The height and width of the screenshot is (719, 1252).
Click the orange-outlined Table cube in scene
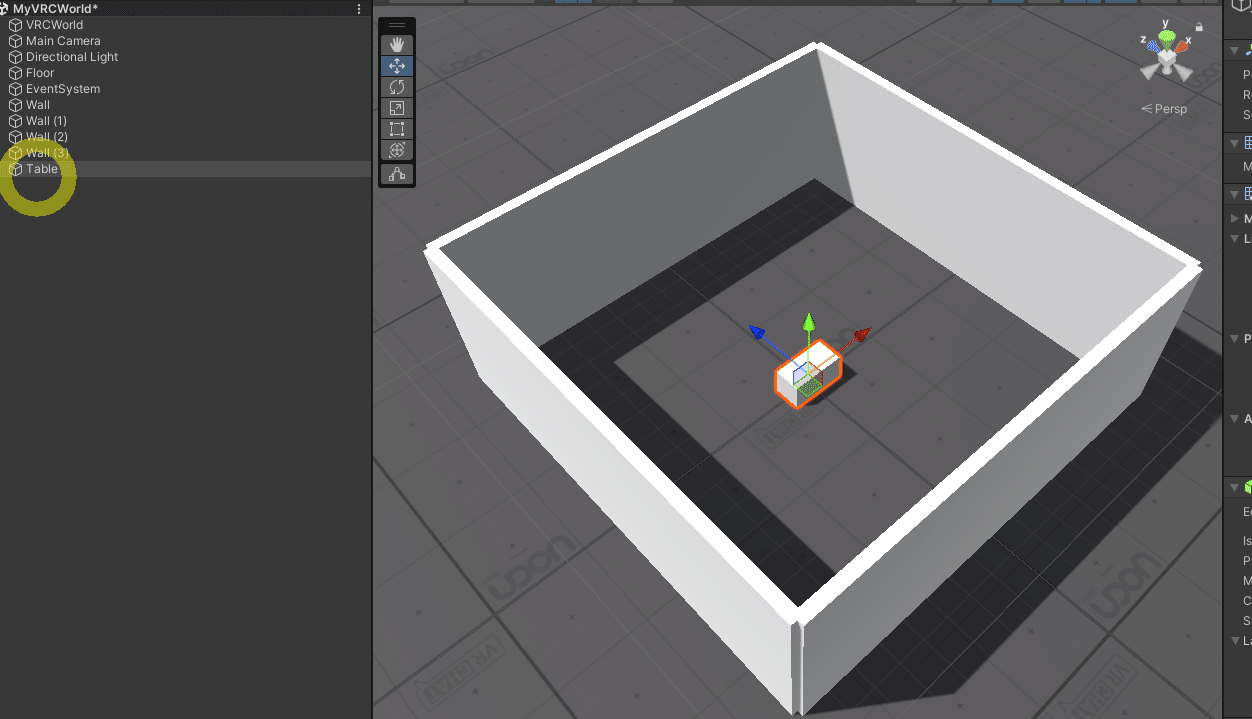click(808, 374)
